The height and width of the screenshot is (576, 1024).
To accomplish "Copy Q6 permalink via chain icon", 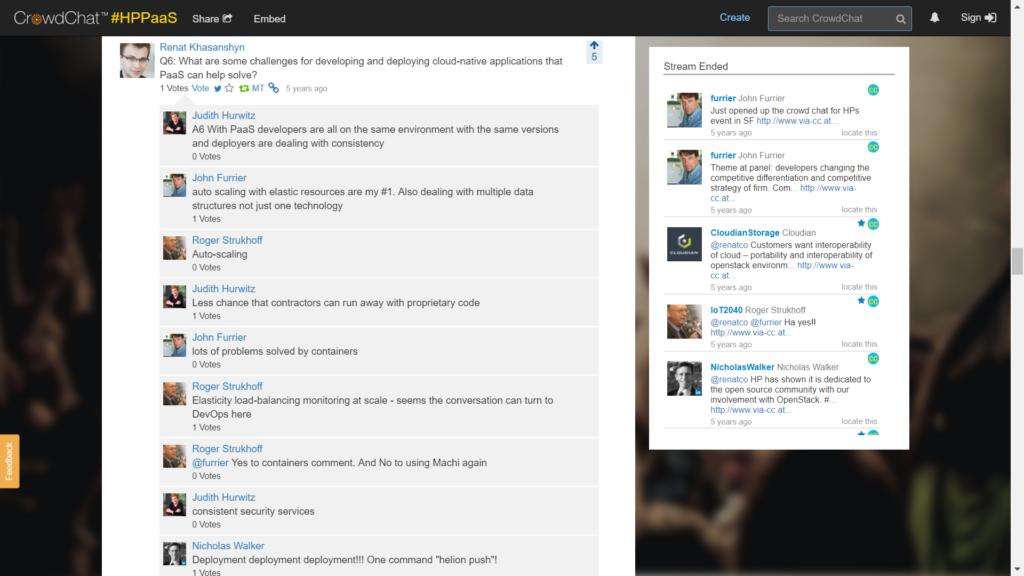I will (x=274, y=88).
